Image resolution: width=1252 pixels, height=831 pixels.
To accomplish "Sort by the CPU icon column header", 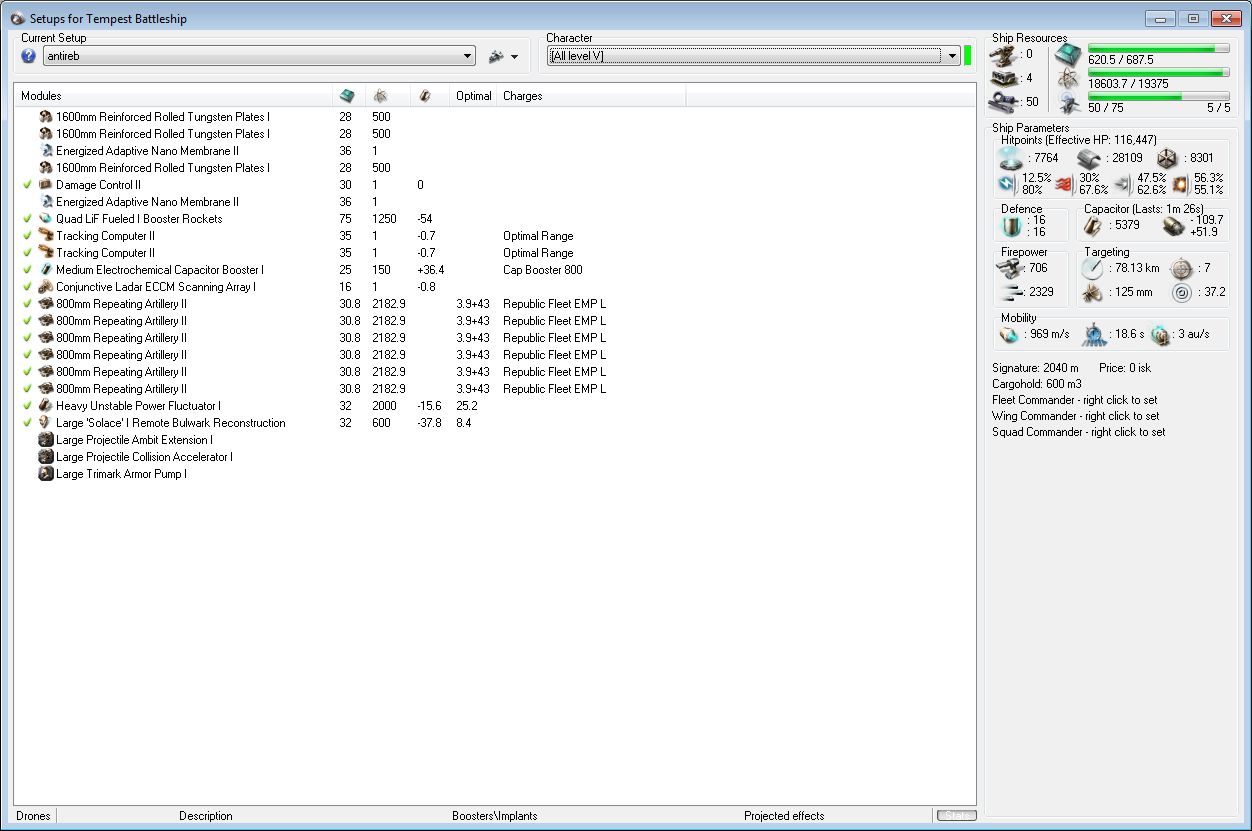I will (348, 96).
